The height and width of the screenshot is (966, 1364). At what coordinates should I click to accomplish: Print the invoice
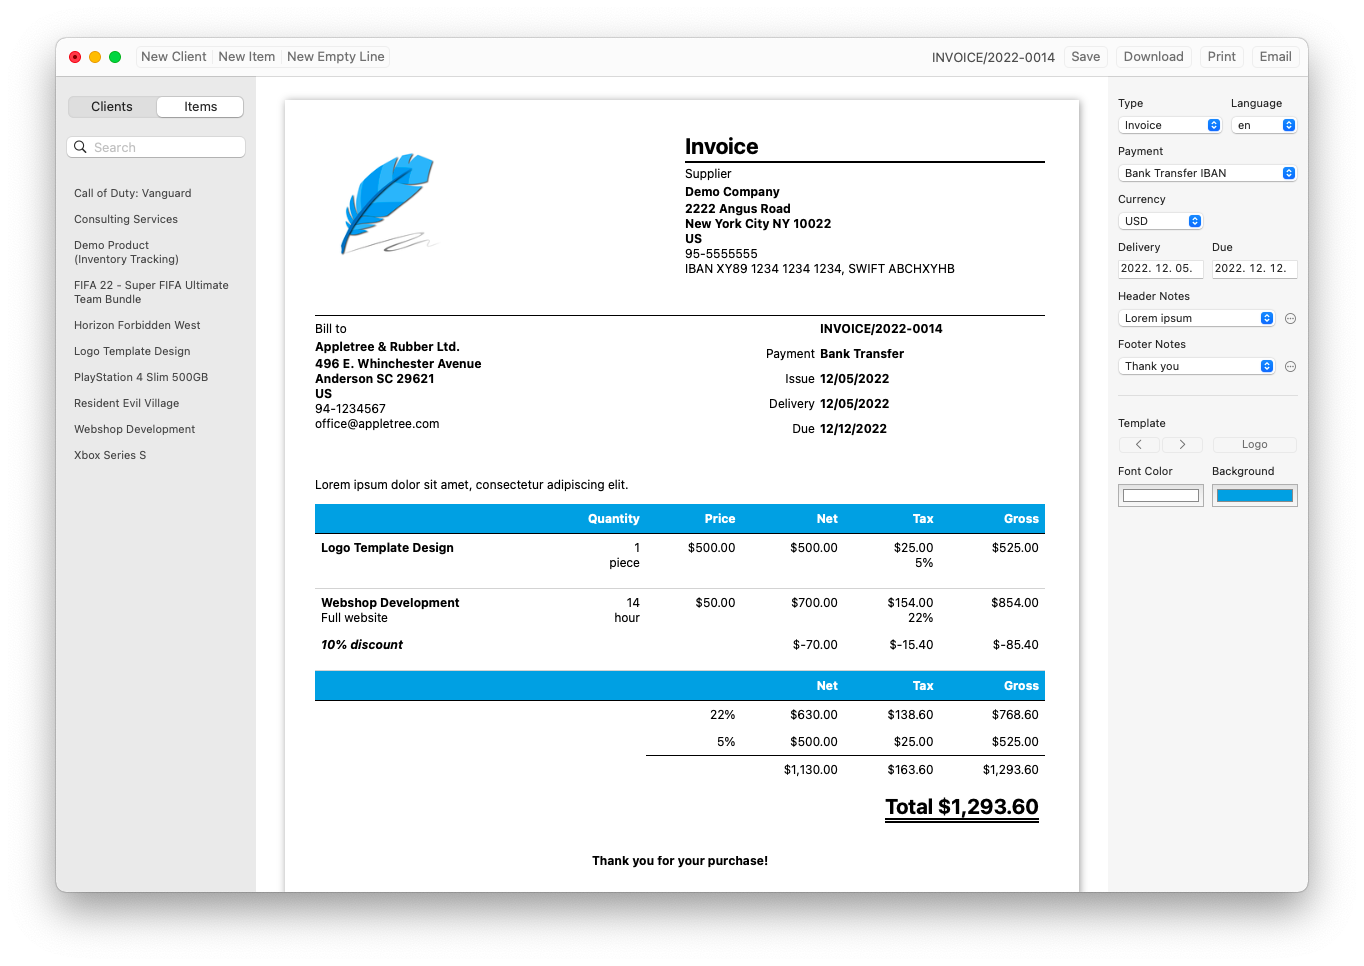pyautogui.click(x=1221, y=57)
